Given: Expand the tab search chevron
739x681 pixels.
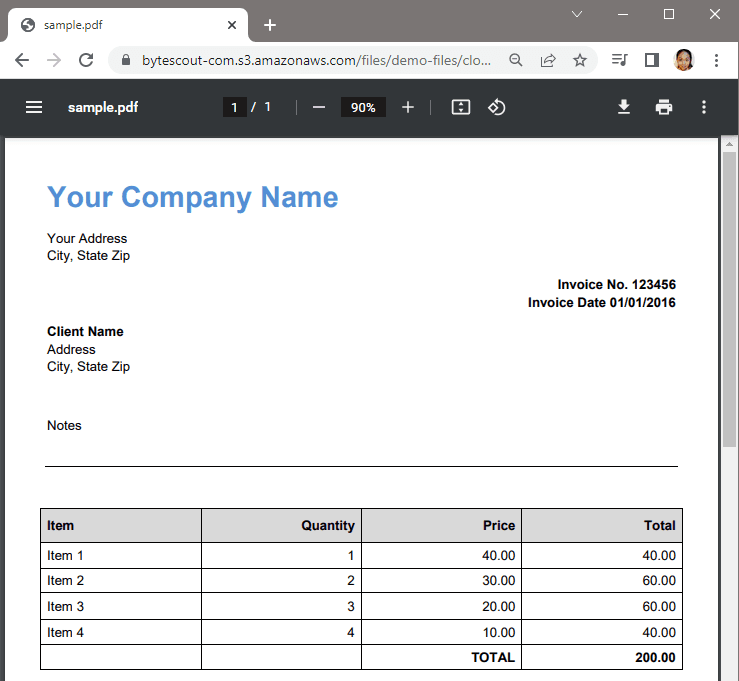Looking at the screenshot, I should click(577, 14).
